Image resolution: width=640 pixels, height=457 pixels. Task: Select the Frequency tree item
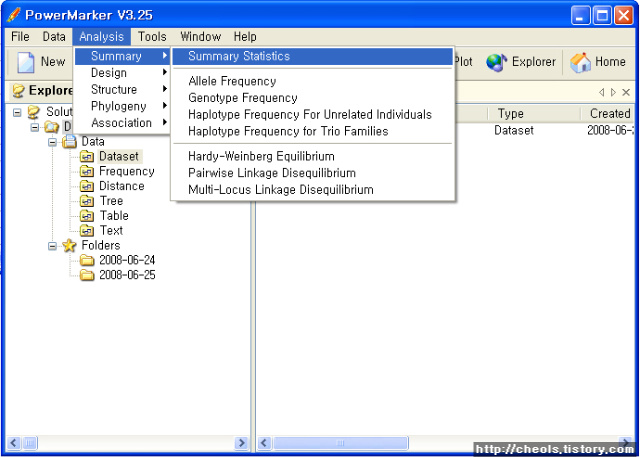[x=127, y=171]
